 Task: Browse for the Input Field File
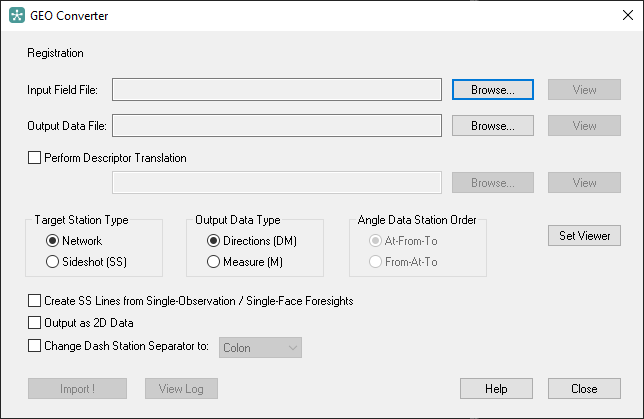coord(493,90)
